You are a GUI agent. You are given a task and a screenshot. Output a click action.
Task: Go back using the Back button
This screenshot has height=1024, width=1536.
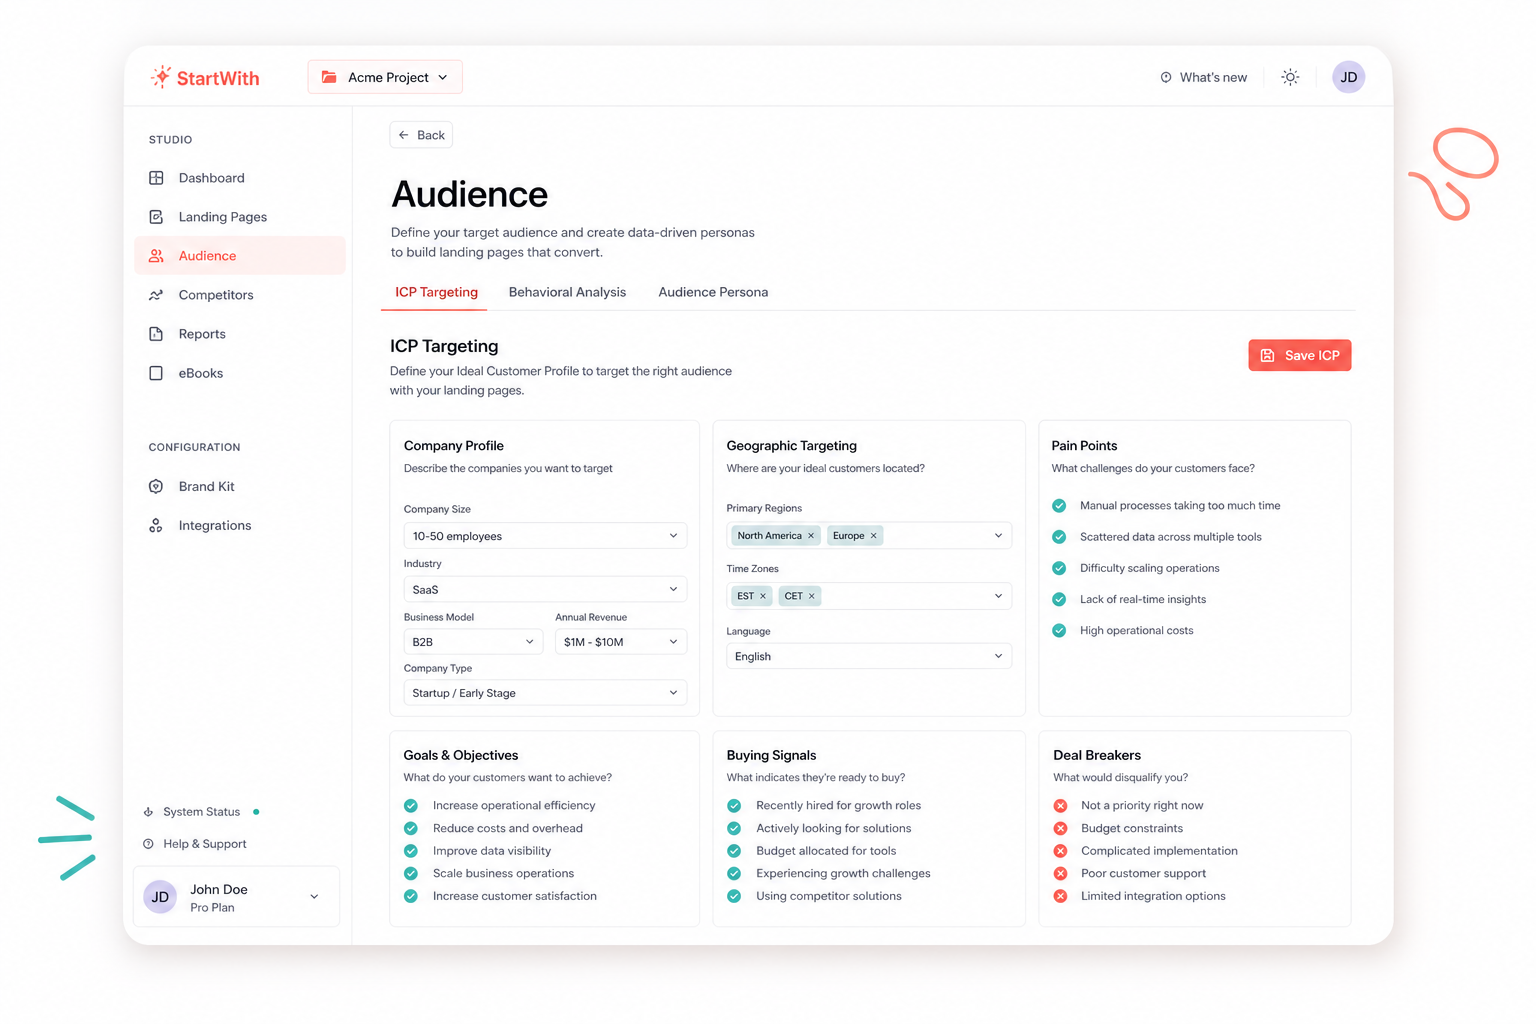coord(421,135)
